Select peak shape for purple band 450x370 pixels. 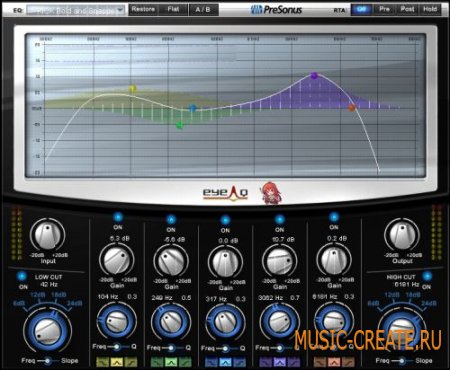point(280,362)
